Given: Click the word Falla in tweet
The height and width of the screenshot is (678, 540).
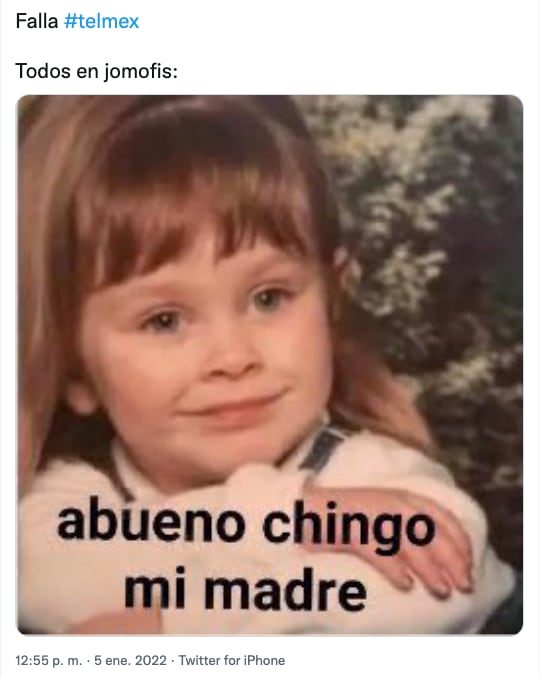Looking at the screenshot, I should (37, 21).
